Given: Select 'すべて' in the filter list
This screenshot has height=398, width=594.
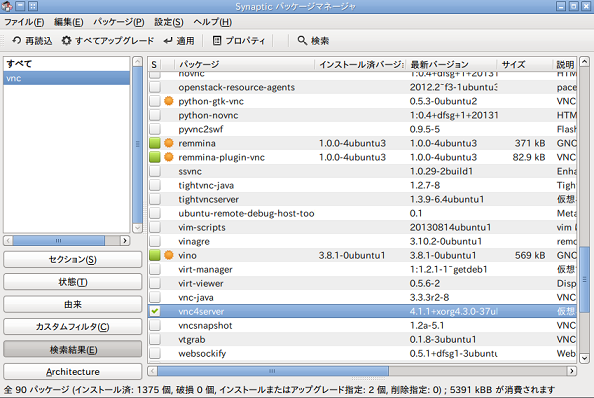Looking at the screenshot, I should (67, 64).
